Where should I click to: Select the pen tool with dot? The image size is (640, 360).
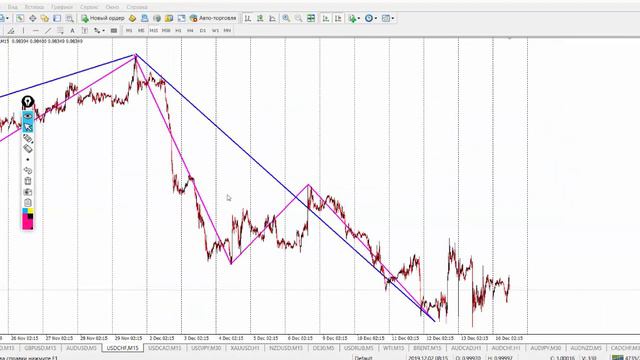point(28,138)
